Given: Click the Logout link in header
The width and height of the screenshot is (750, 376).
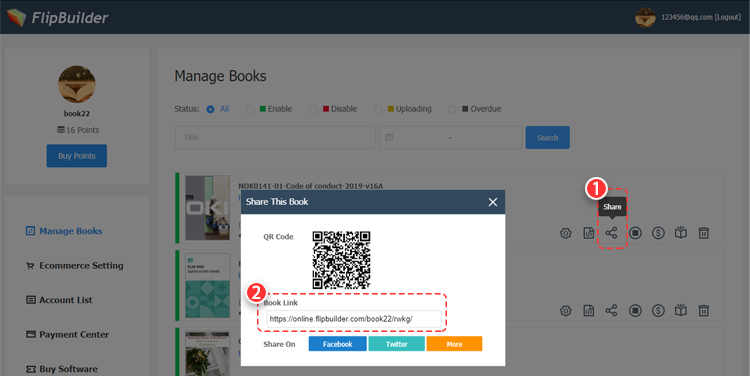Looking at the screenshot, I should 728,17.
